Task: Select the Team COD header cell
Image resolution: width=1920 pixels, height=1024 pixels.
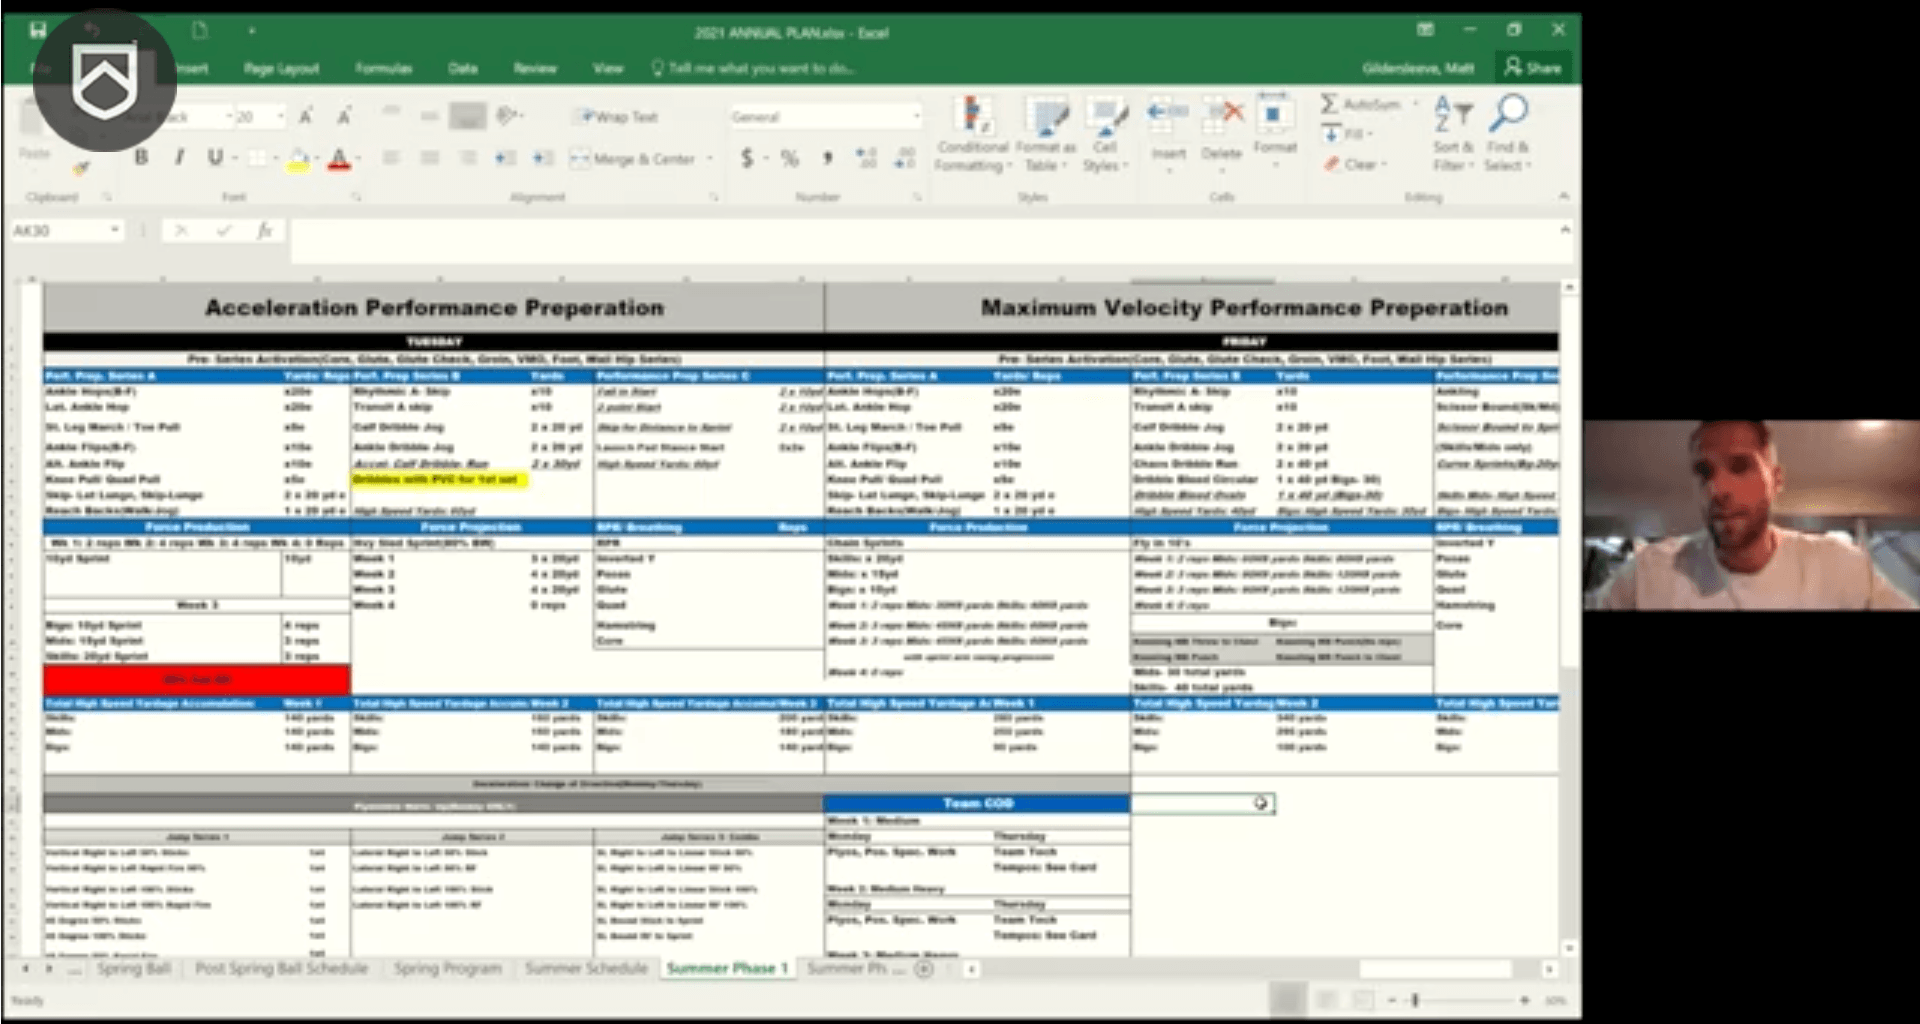Action: click(x=977, y=803)
